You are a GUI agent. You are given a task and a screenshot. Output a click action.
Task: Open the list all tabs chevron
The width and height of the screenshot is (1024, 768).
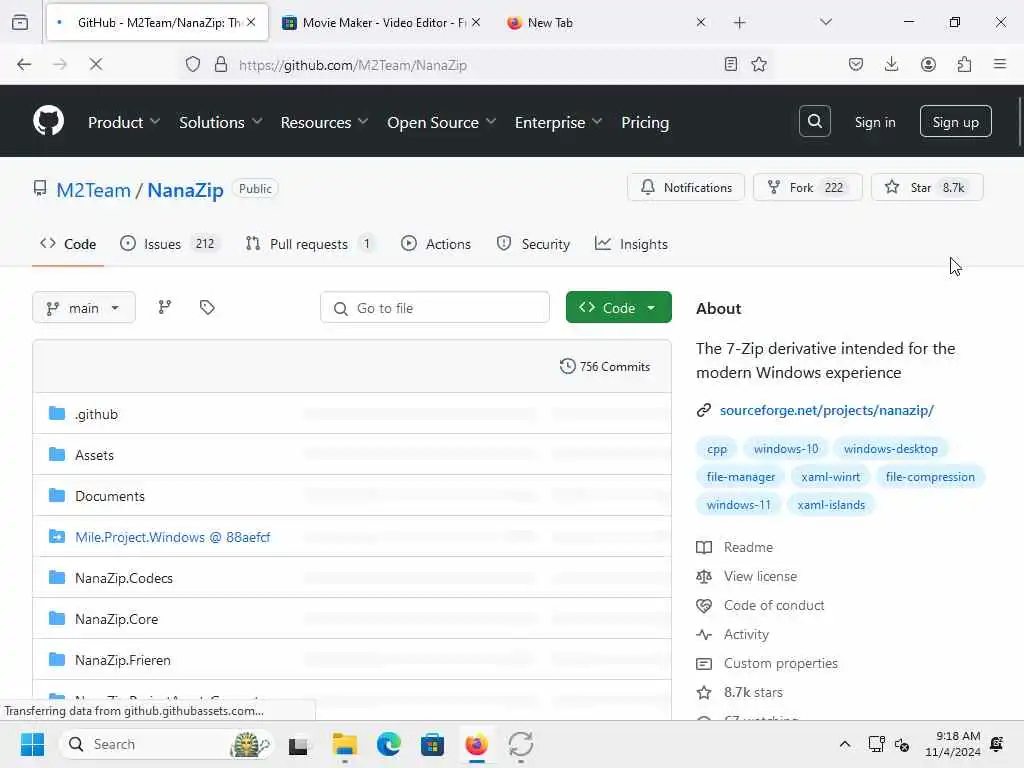826,23
